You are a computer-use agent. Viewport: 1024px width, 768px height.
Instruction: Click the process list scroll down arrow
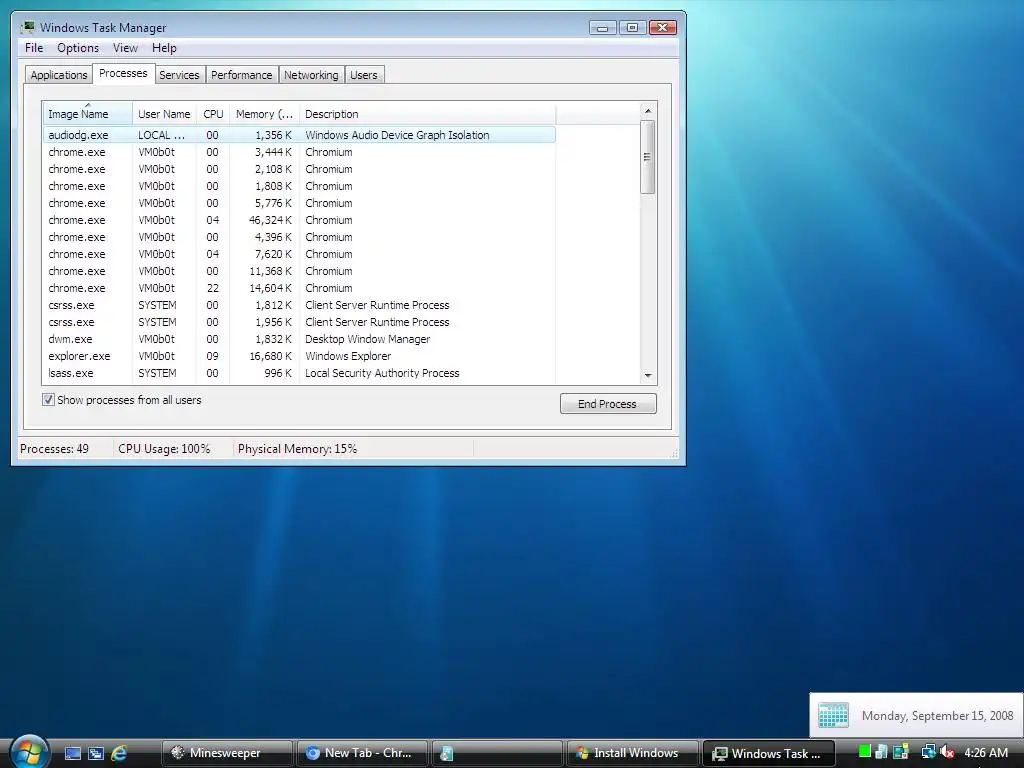coord(648,376)
